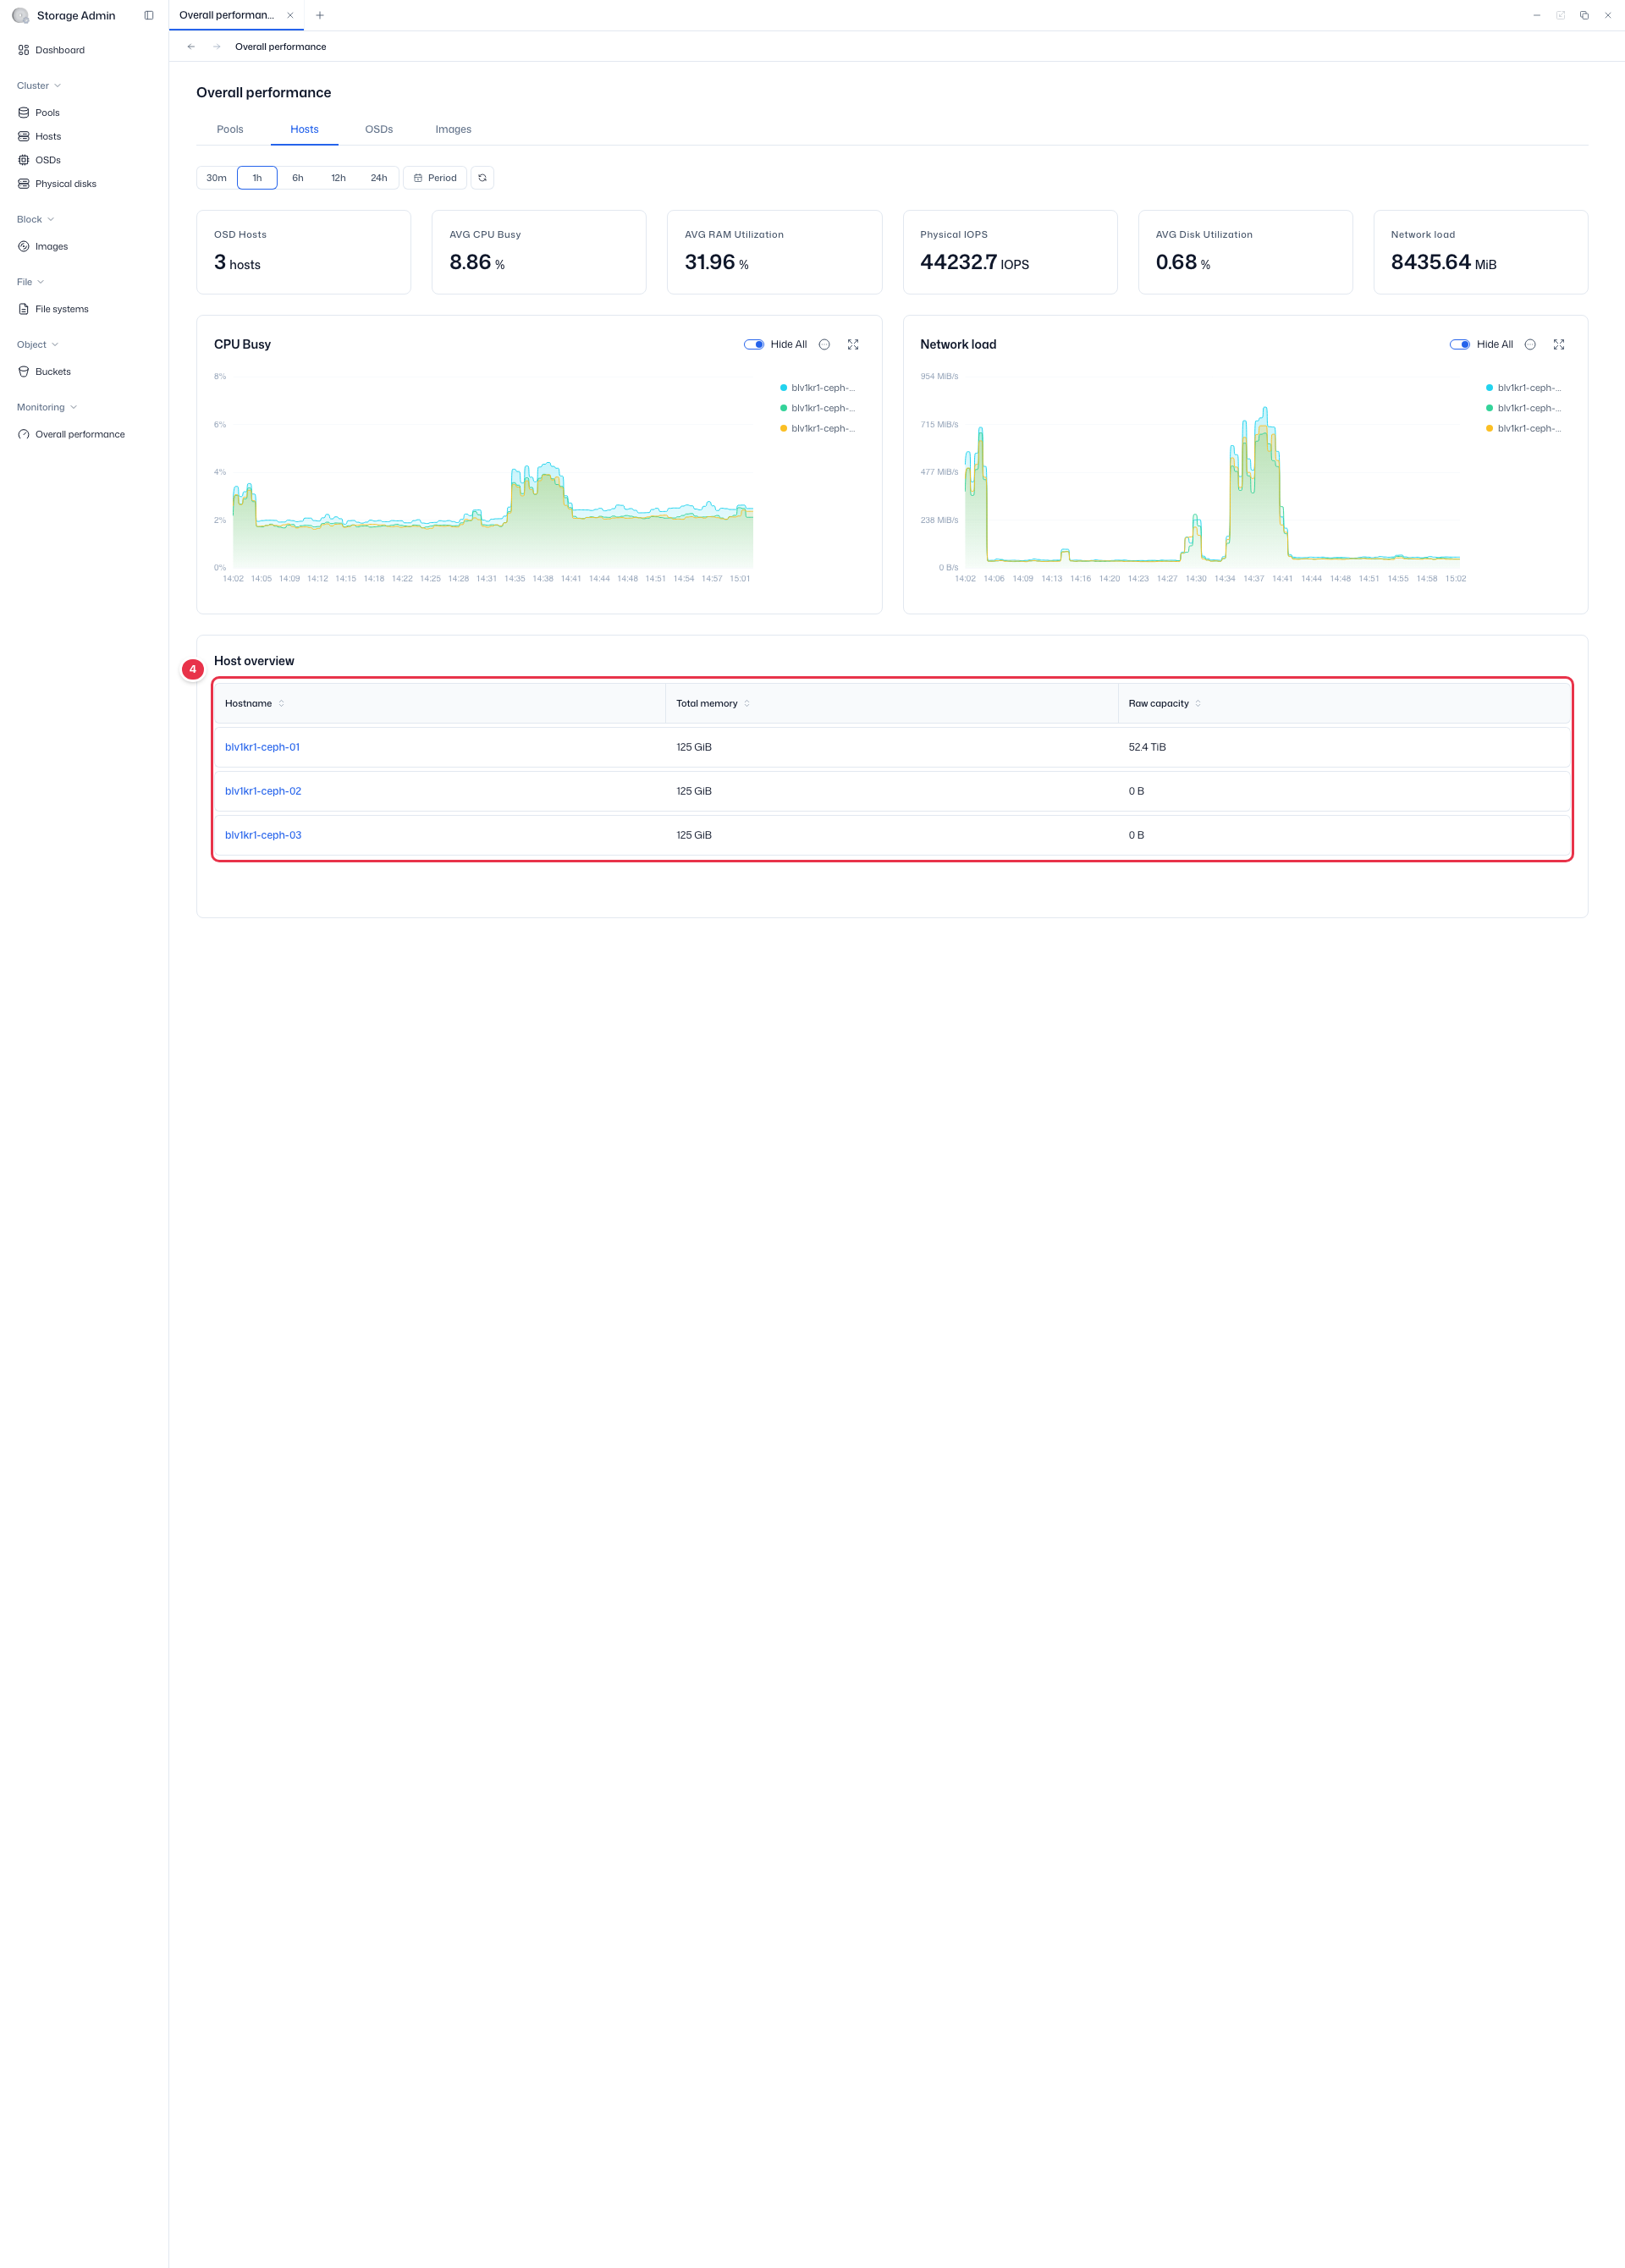Collapse the Cluster section
This screenshot has height=2268, width=1625.
pos(39,86)
